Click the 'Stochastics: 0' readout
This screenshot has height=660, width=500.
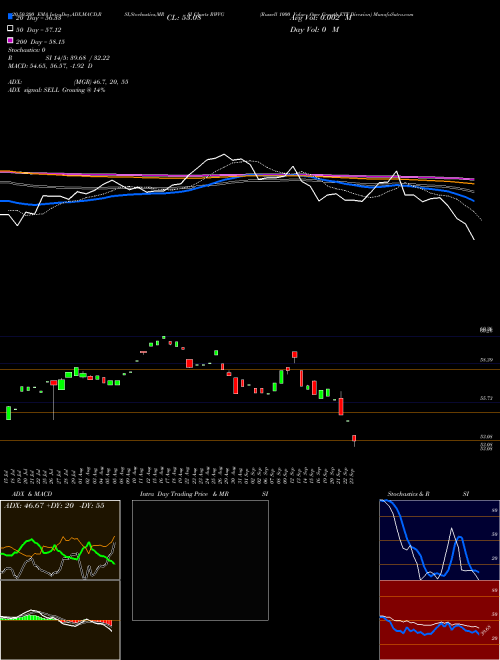click(26, 50)
